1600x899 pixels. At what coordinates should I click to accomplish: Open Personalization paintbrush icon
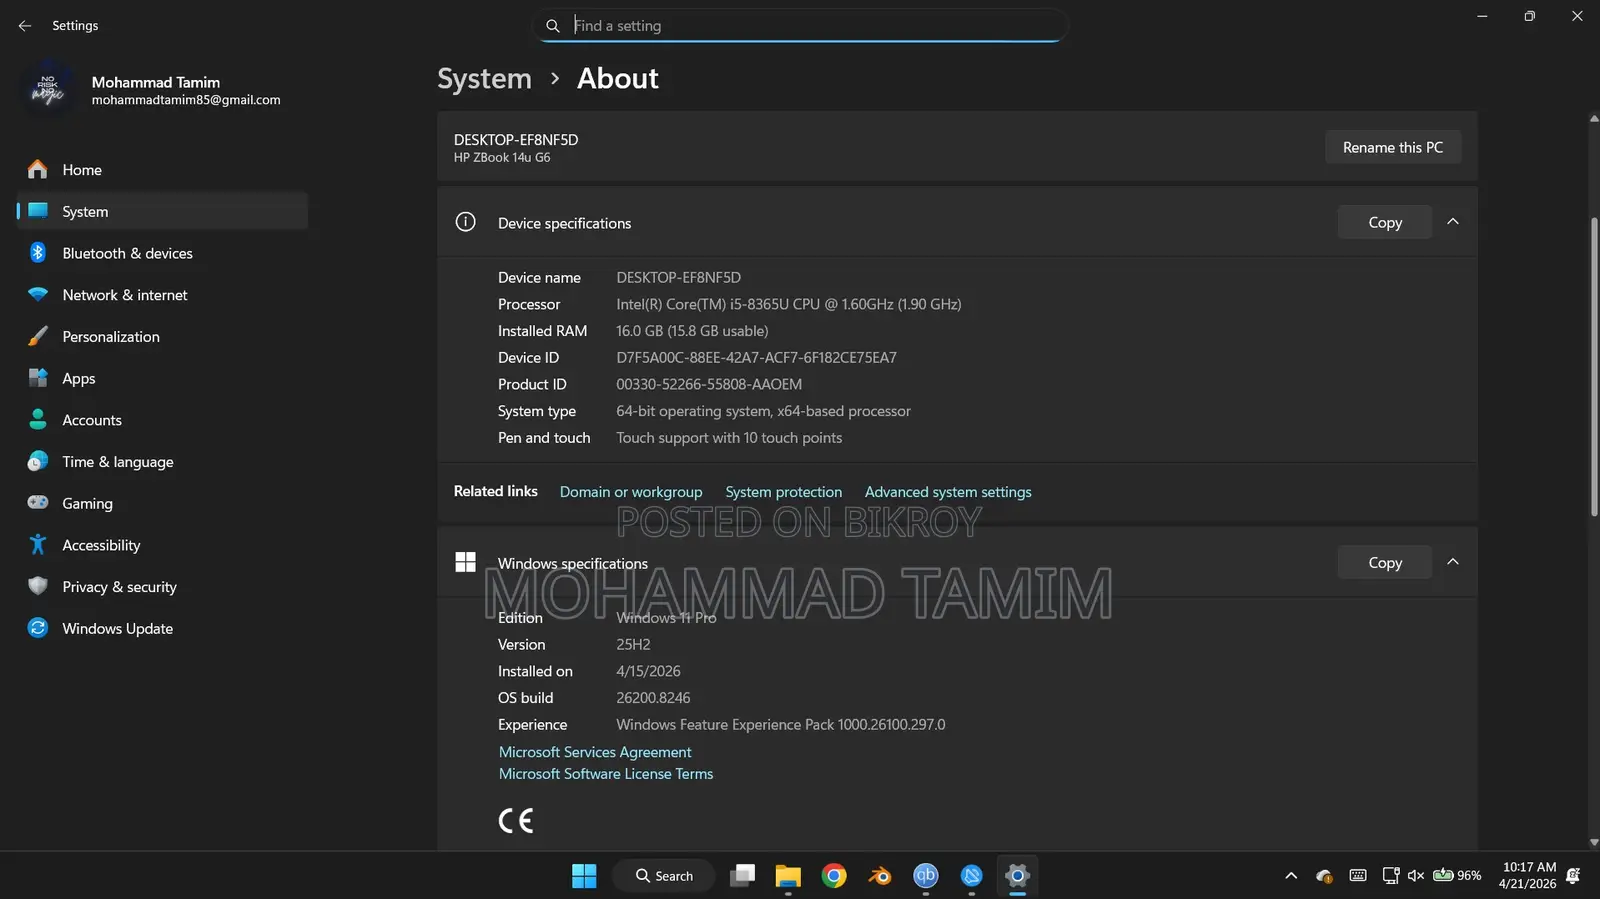point(38,337)
